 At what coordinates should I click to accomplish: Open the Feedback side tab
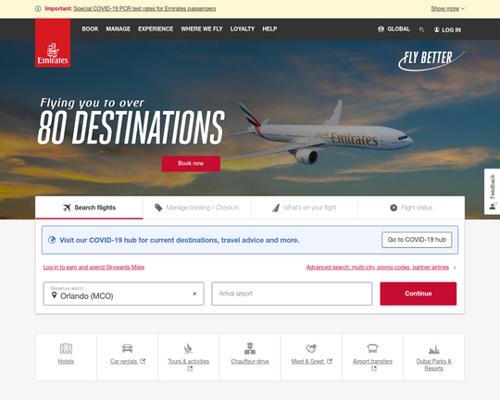point(492,191)
